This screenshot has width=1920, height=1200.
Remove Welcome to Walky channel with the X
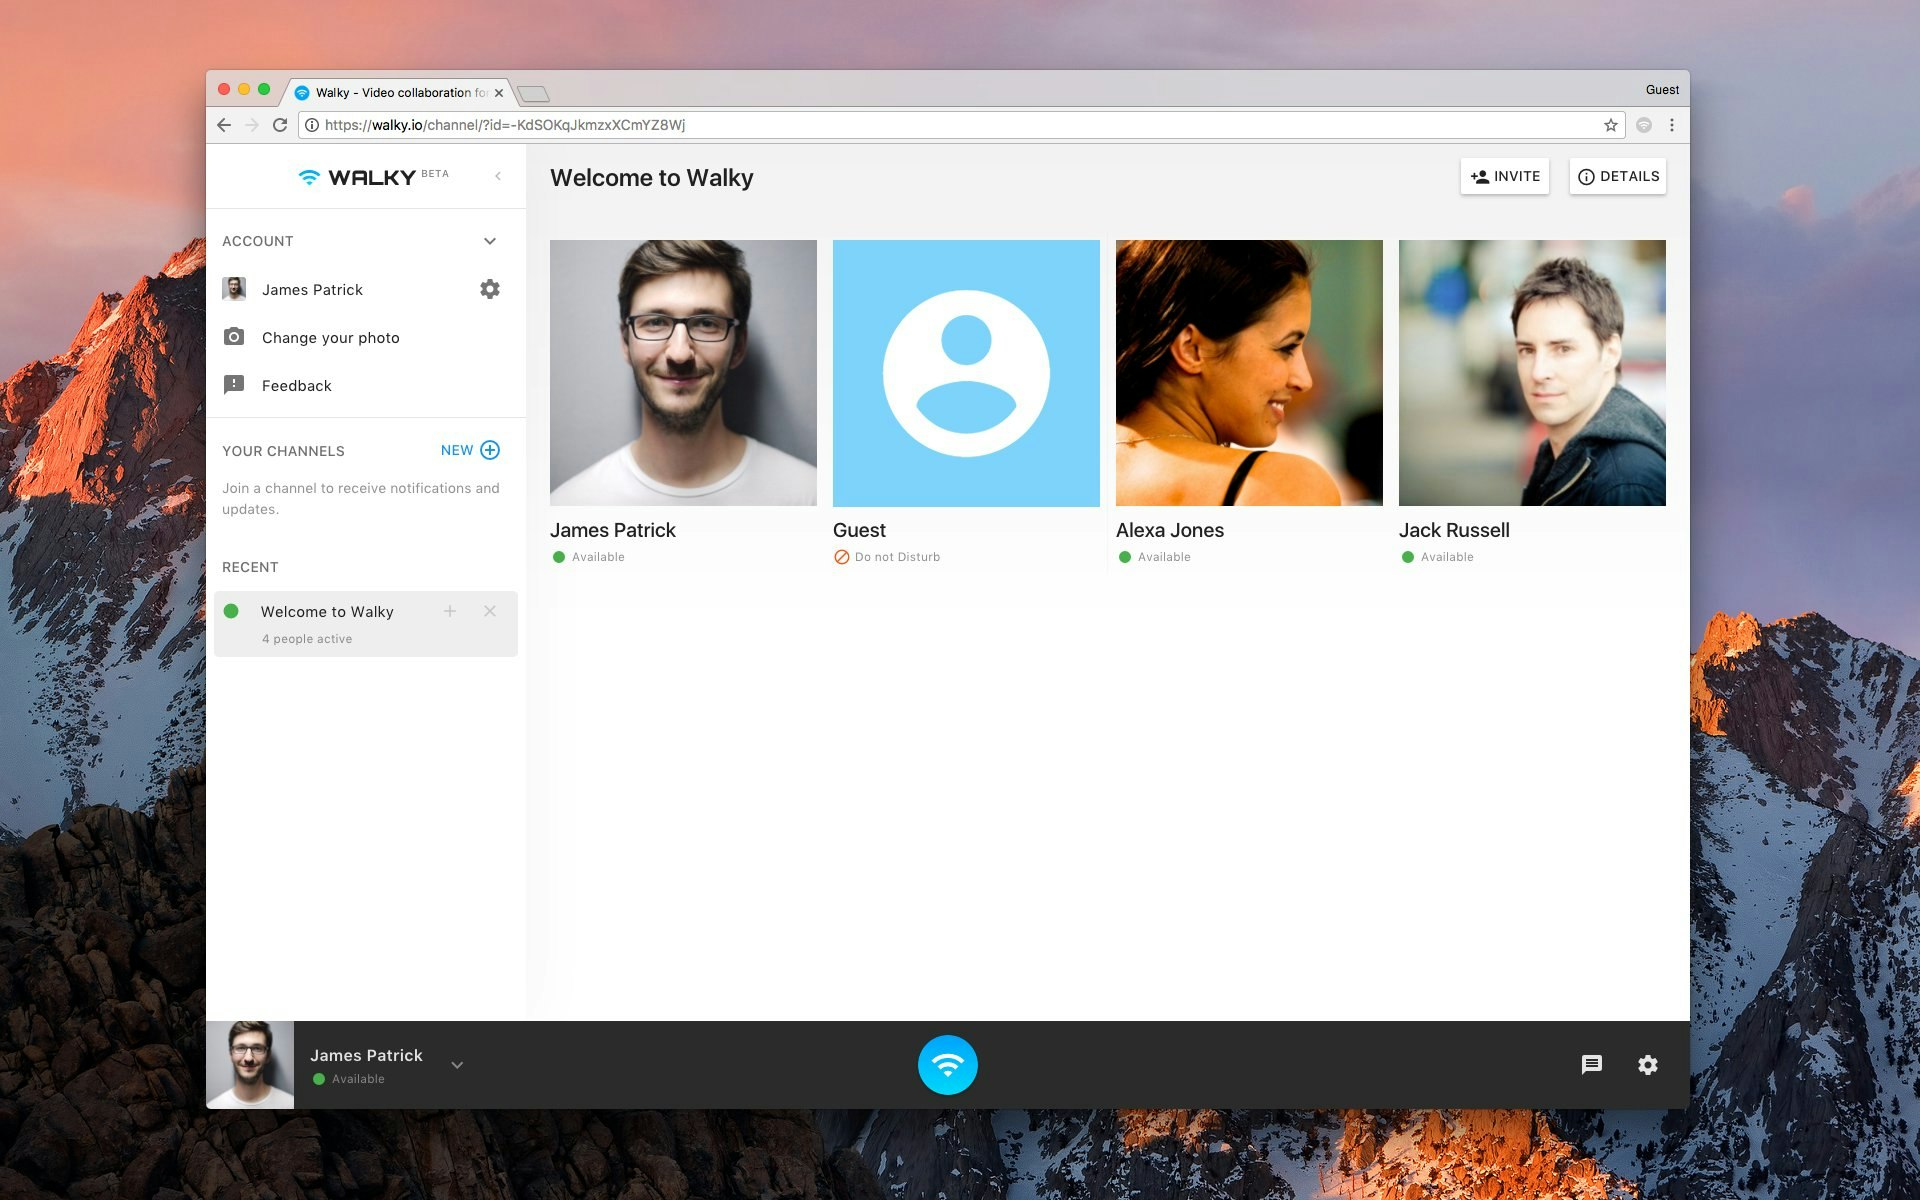click(489, 611)
